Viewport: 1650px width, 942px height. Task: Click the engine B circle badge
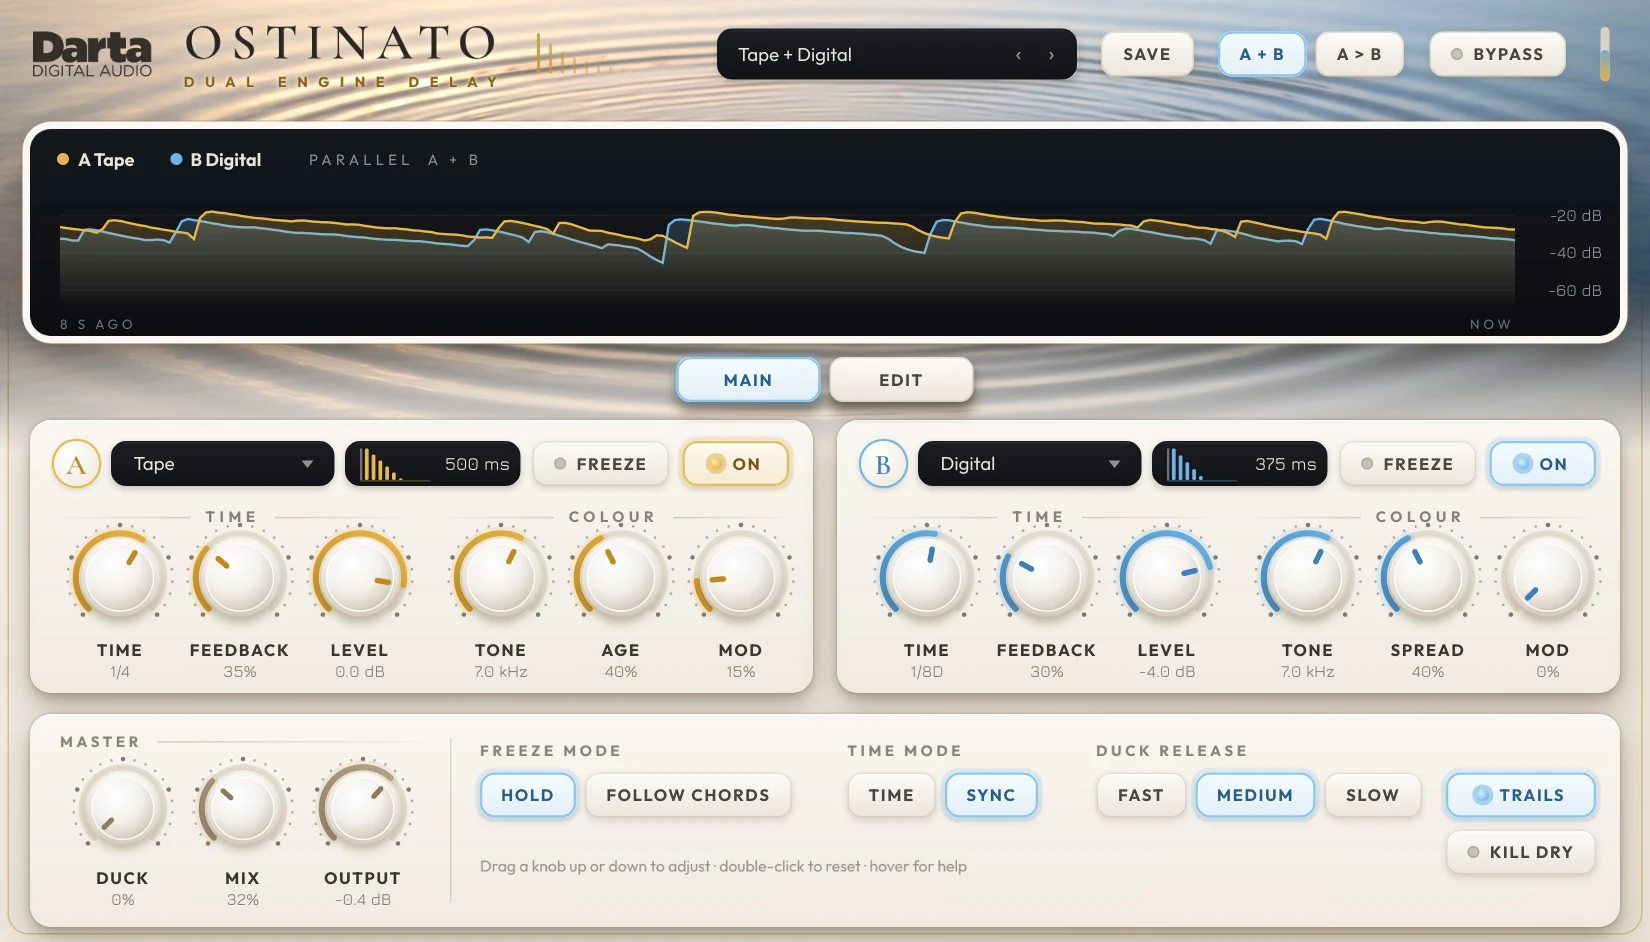pyautogui.click(x=883, y=464)
